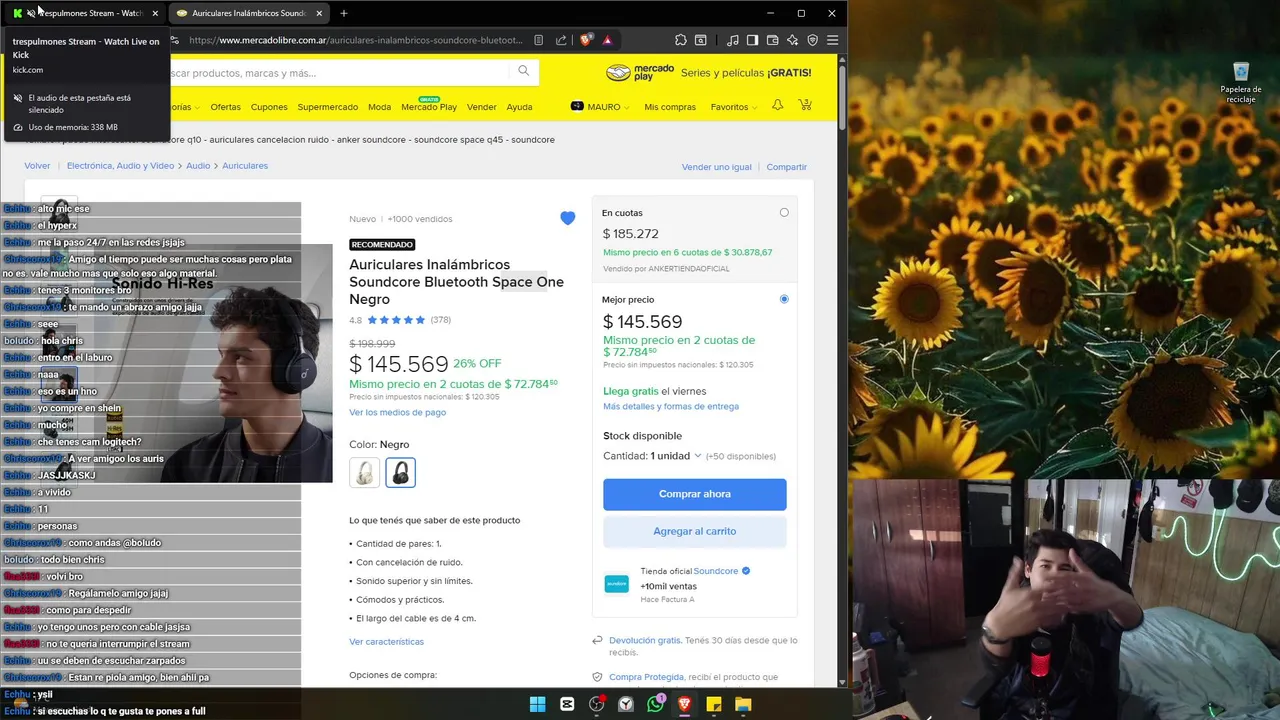Click Más detalles y formas de entrega

(x=671, y=406)
